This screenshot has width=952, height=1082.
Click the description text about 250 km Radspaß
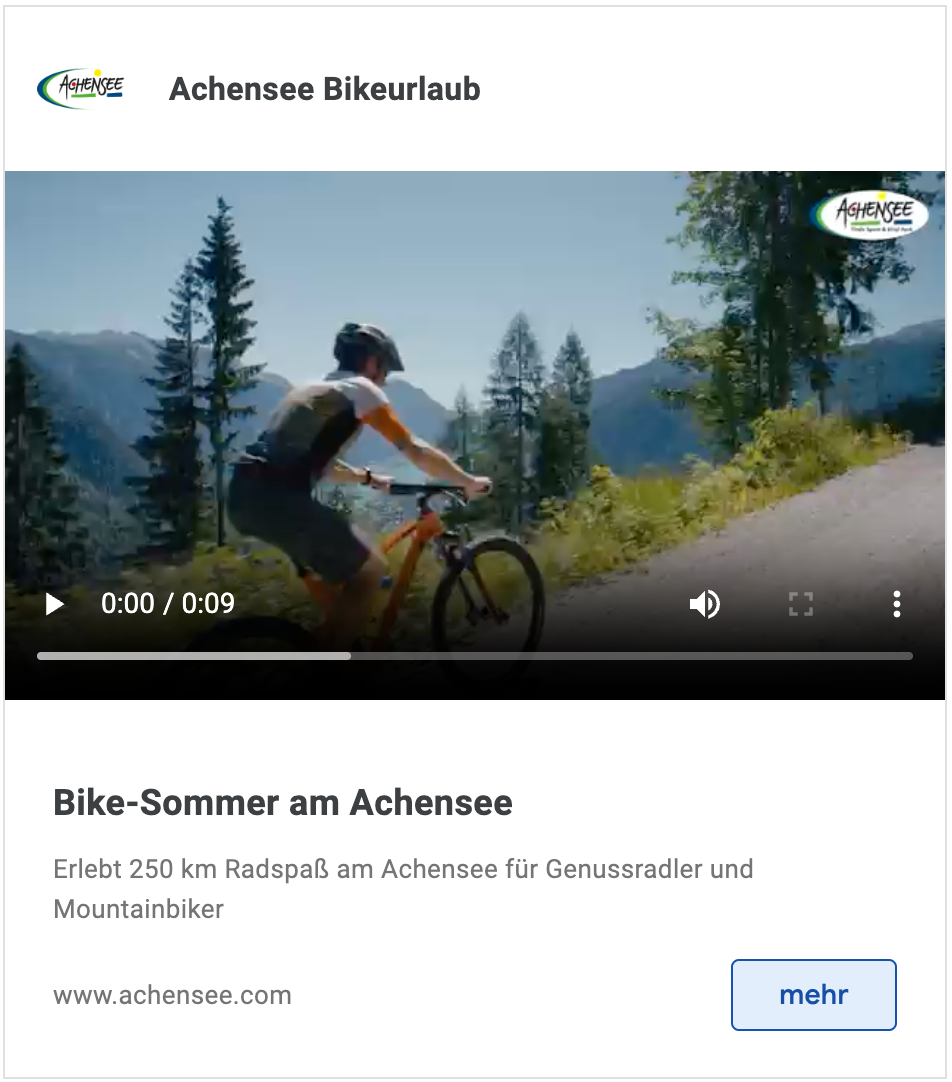click(403, 889)
